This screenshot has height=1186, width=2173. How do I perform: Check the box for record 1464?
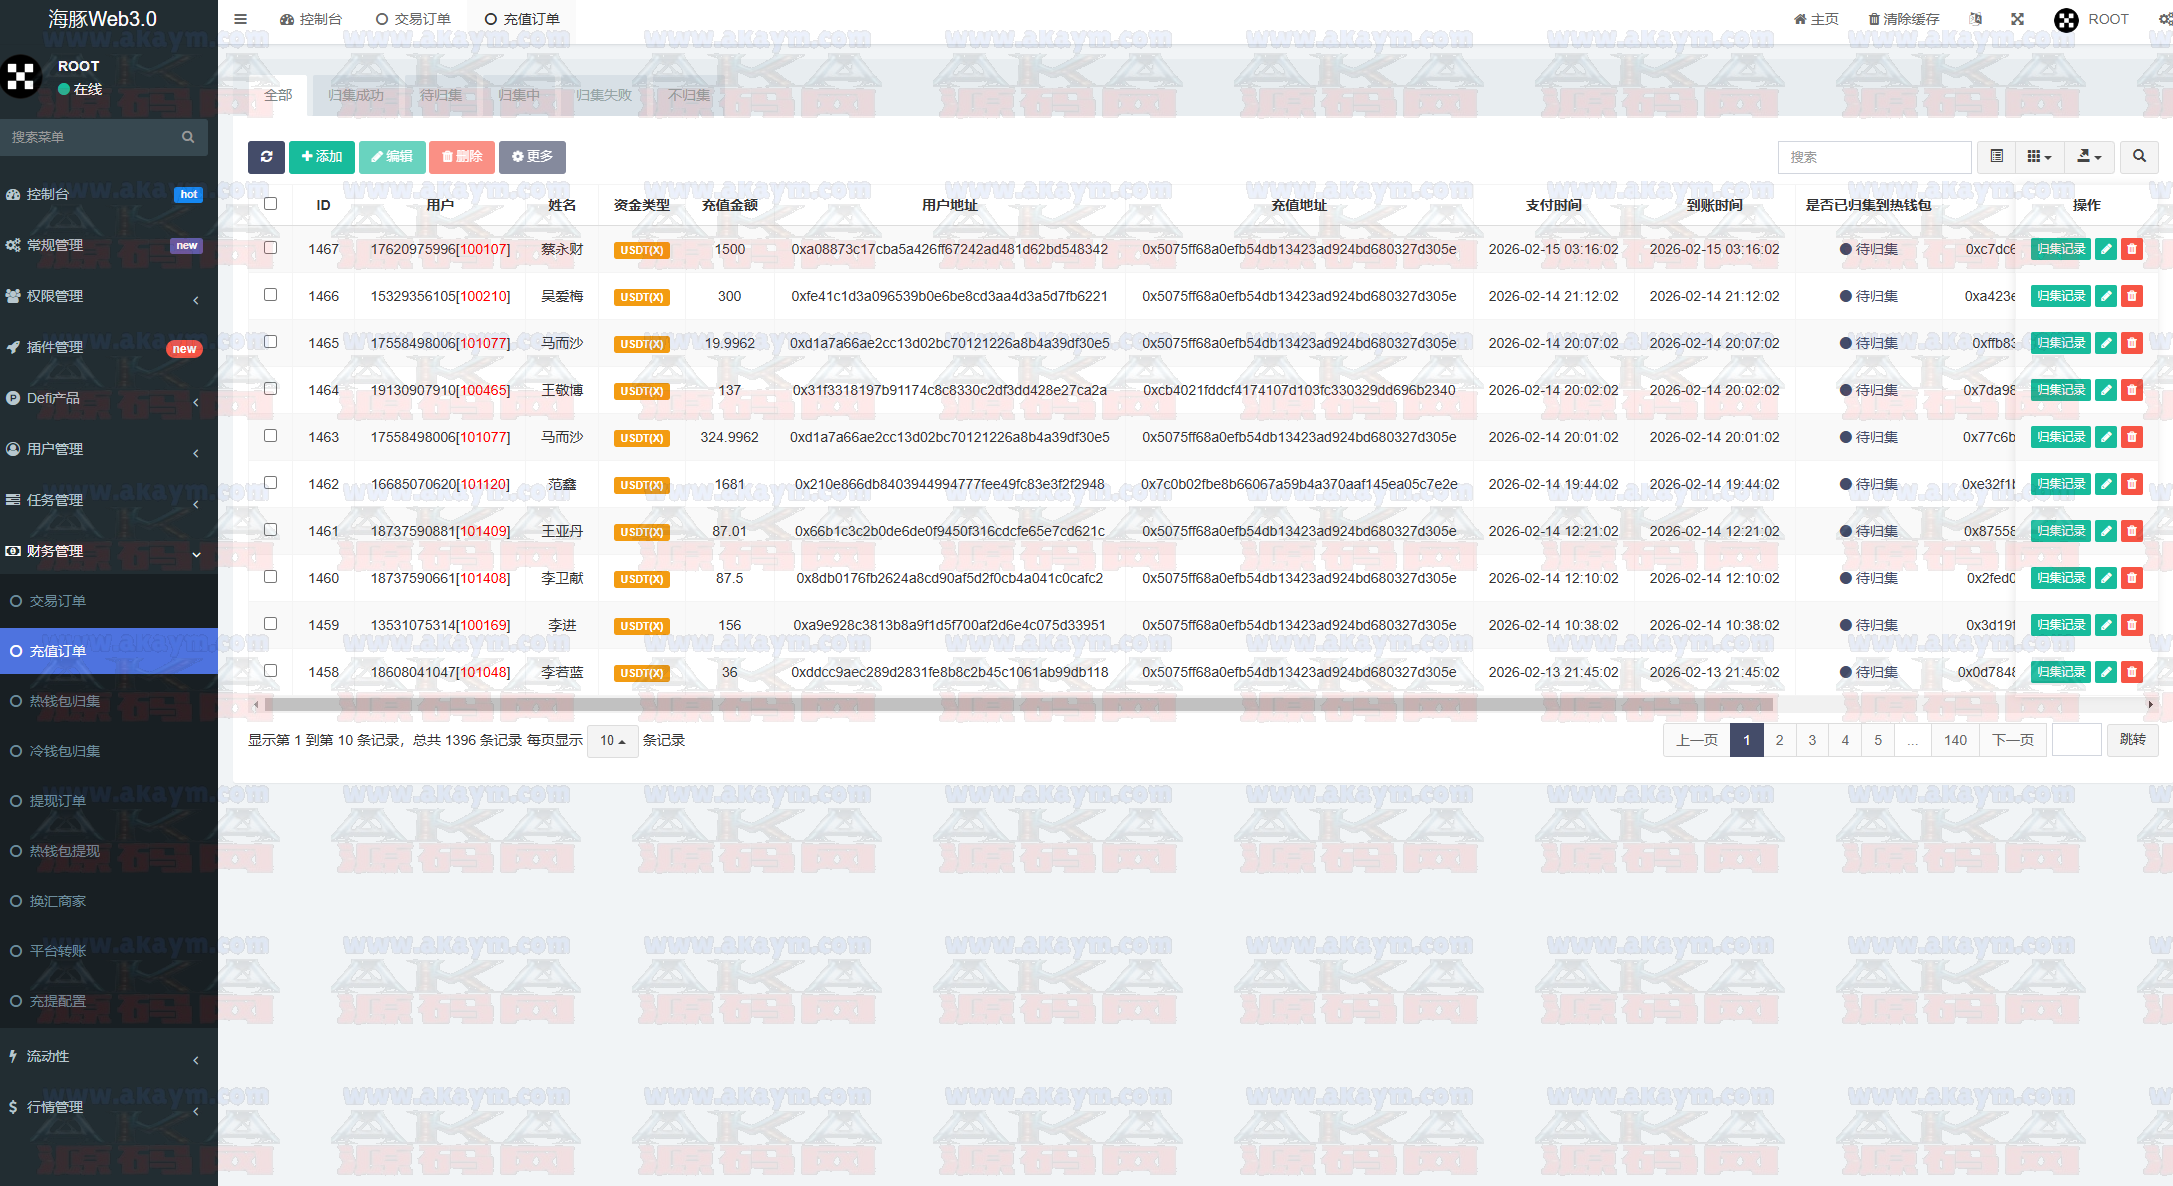(270, 389)
